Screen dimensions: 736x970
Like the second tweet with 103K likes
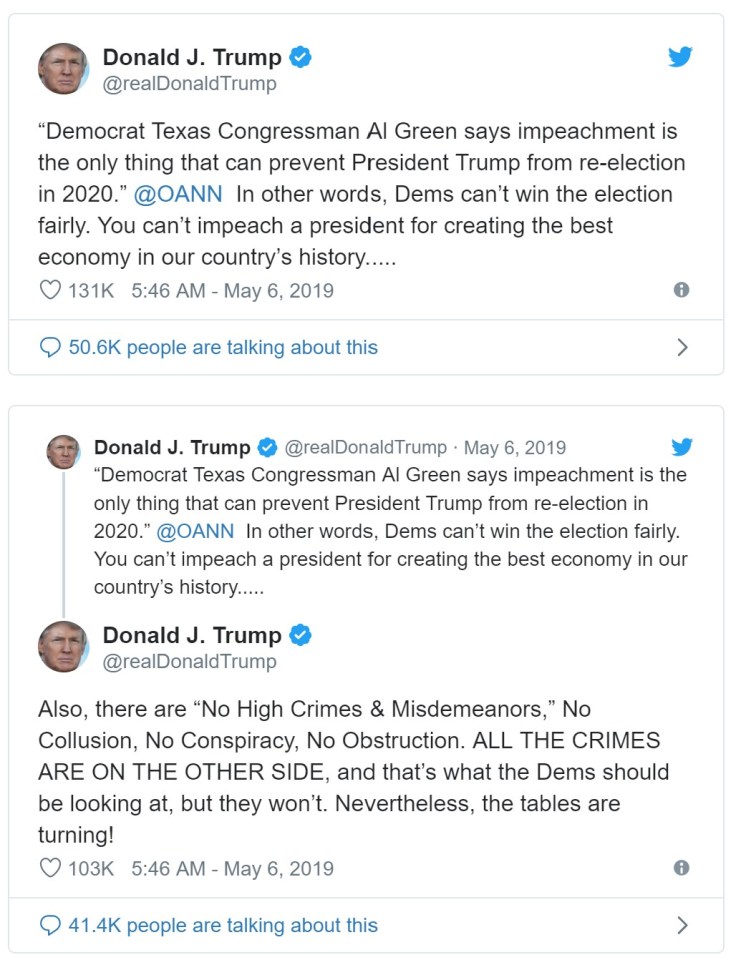50,868
